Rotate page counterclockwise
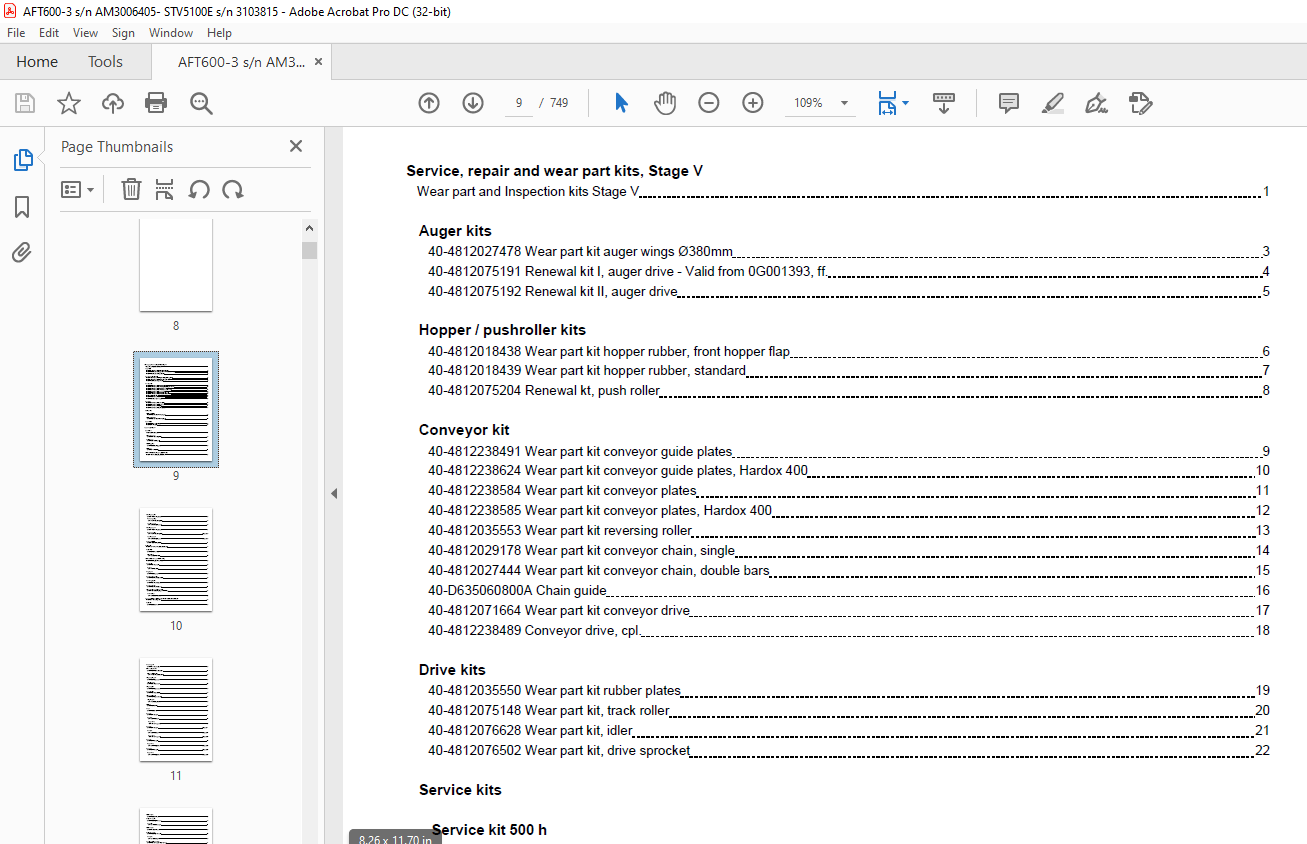This screenshot has height=844, width=1307. [199, 189]
